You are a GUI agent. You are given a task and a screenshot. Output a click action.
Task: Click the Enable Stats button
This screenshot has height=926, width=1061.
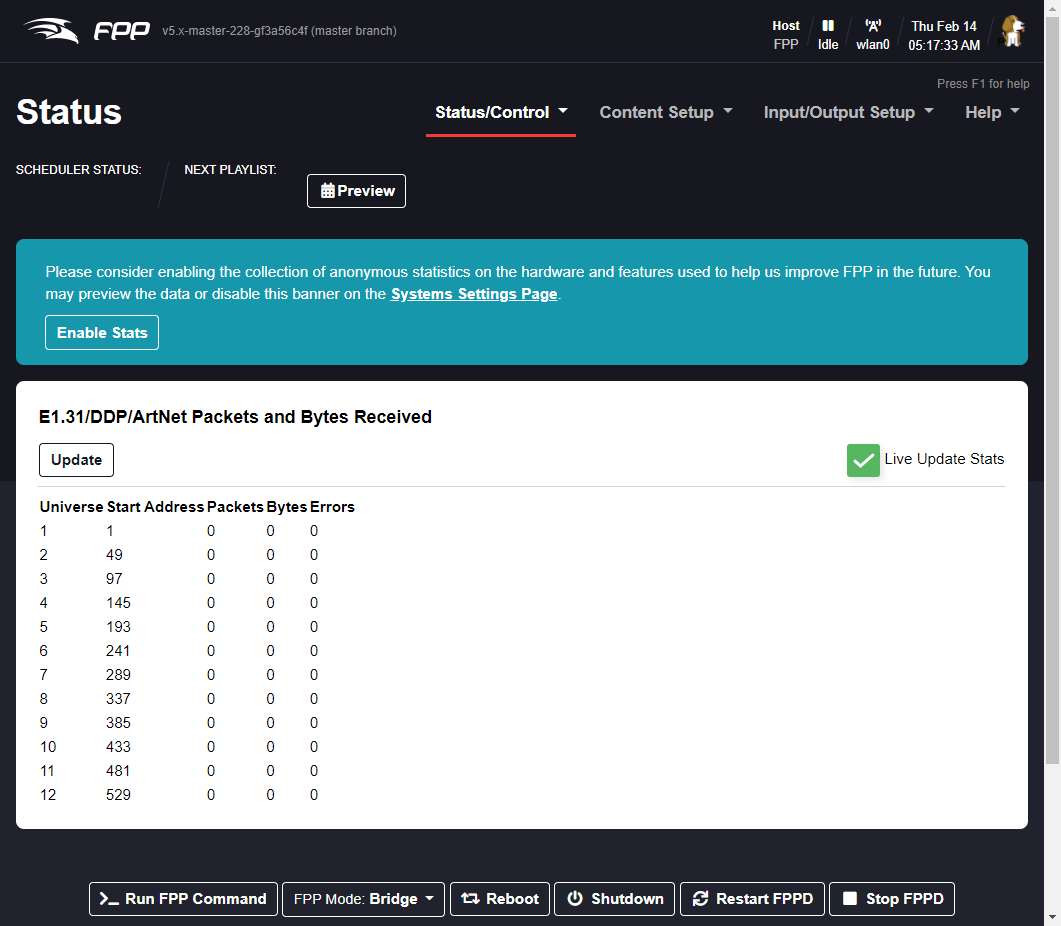pyautogui.click(x=102, y=333)
